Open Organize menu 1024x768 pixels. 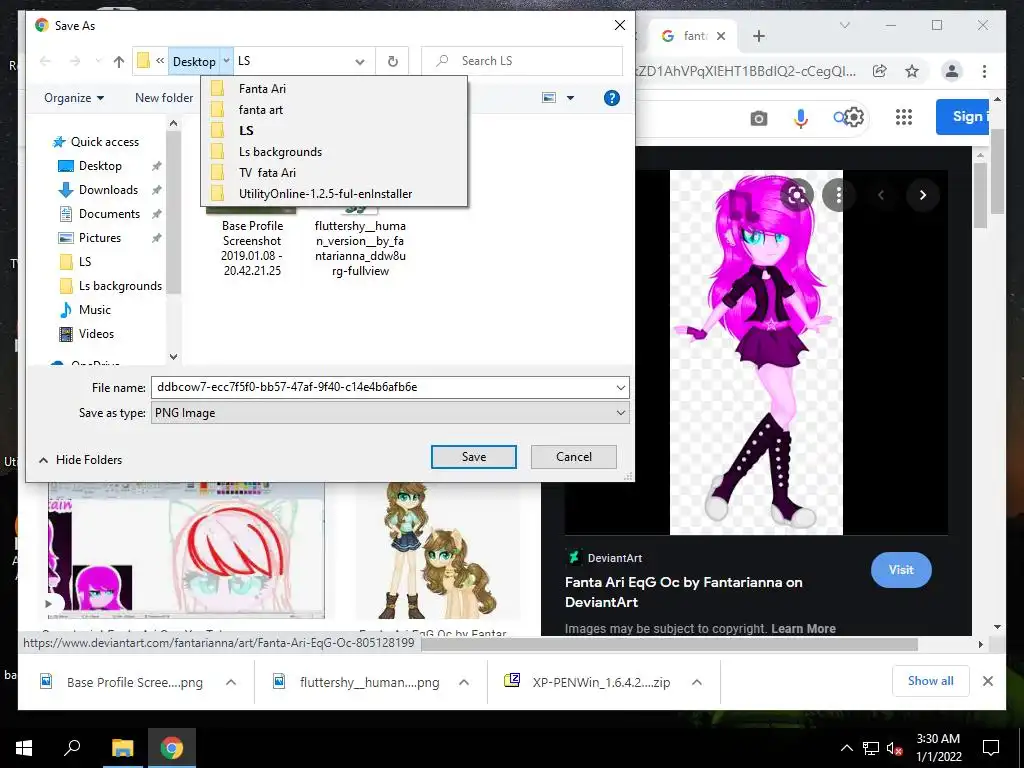[74, 98]
